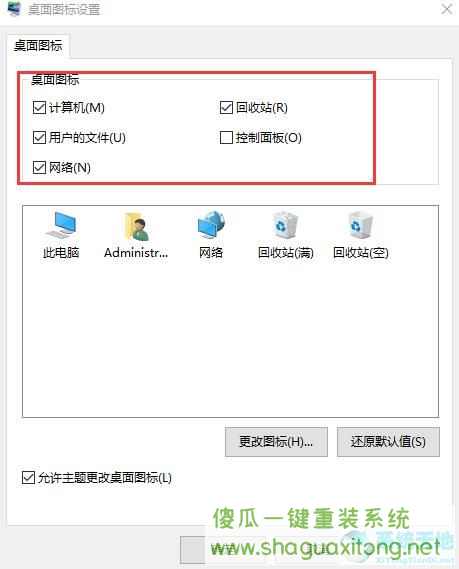Image resolution: width=459 pixels, height=569 pixels.
Task: Select the Administrator user folder icon
Action: [x=136, y=226]
